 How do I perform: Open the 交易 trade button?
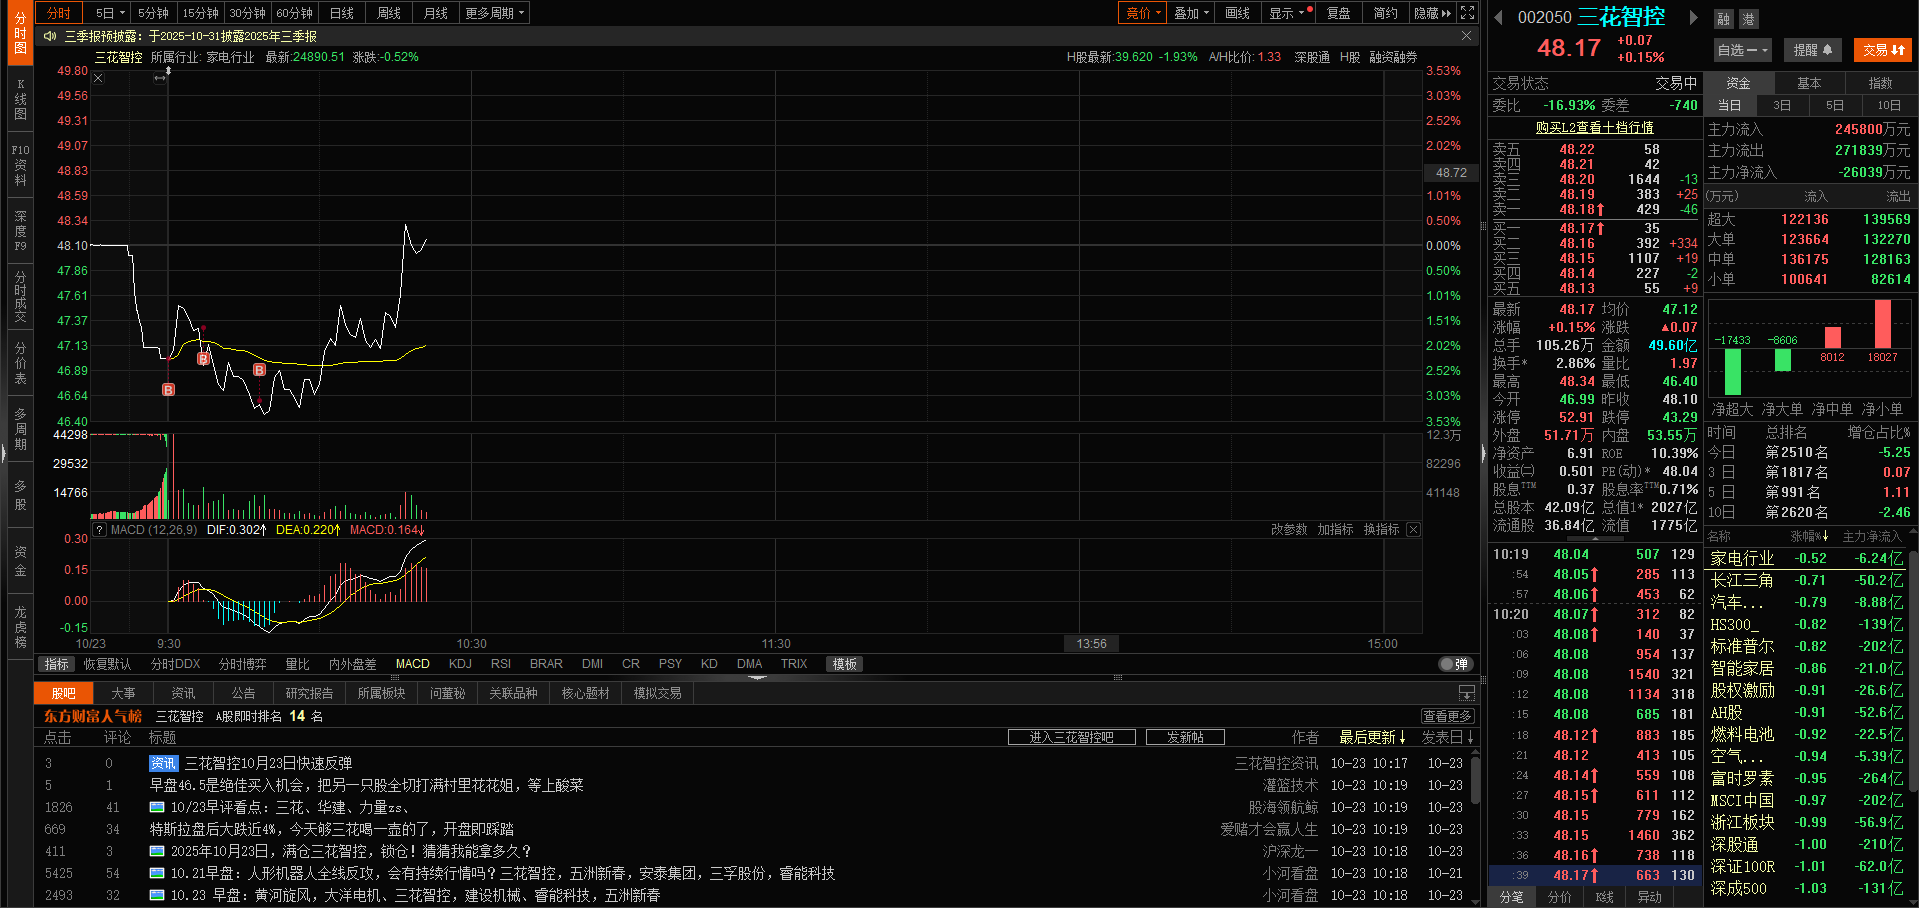(x=1883, y=50)
